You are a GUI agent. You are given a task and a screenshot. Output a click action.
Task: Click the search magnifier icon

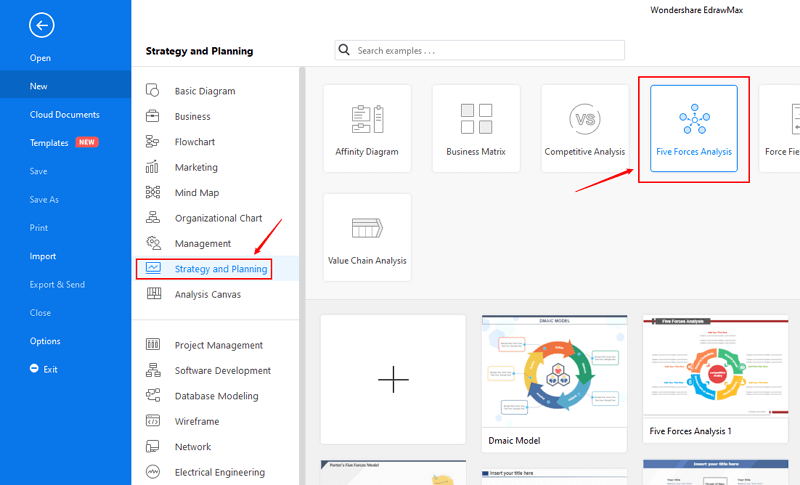coord(344,50)
